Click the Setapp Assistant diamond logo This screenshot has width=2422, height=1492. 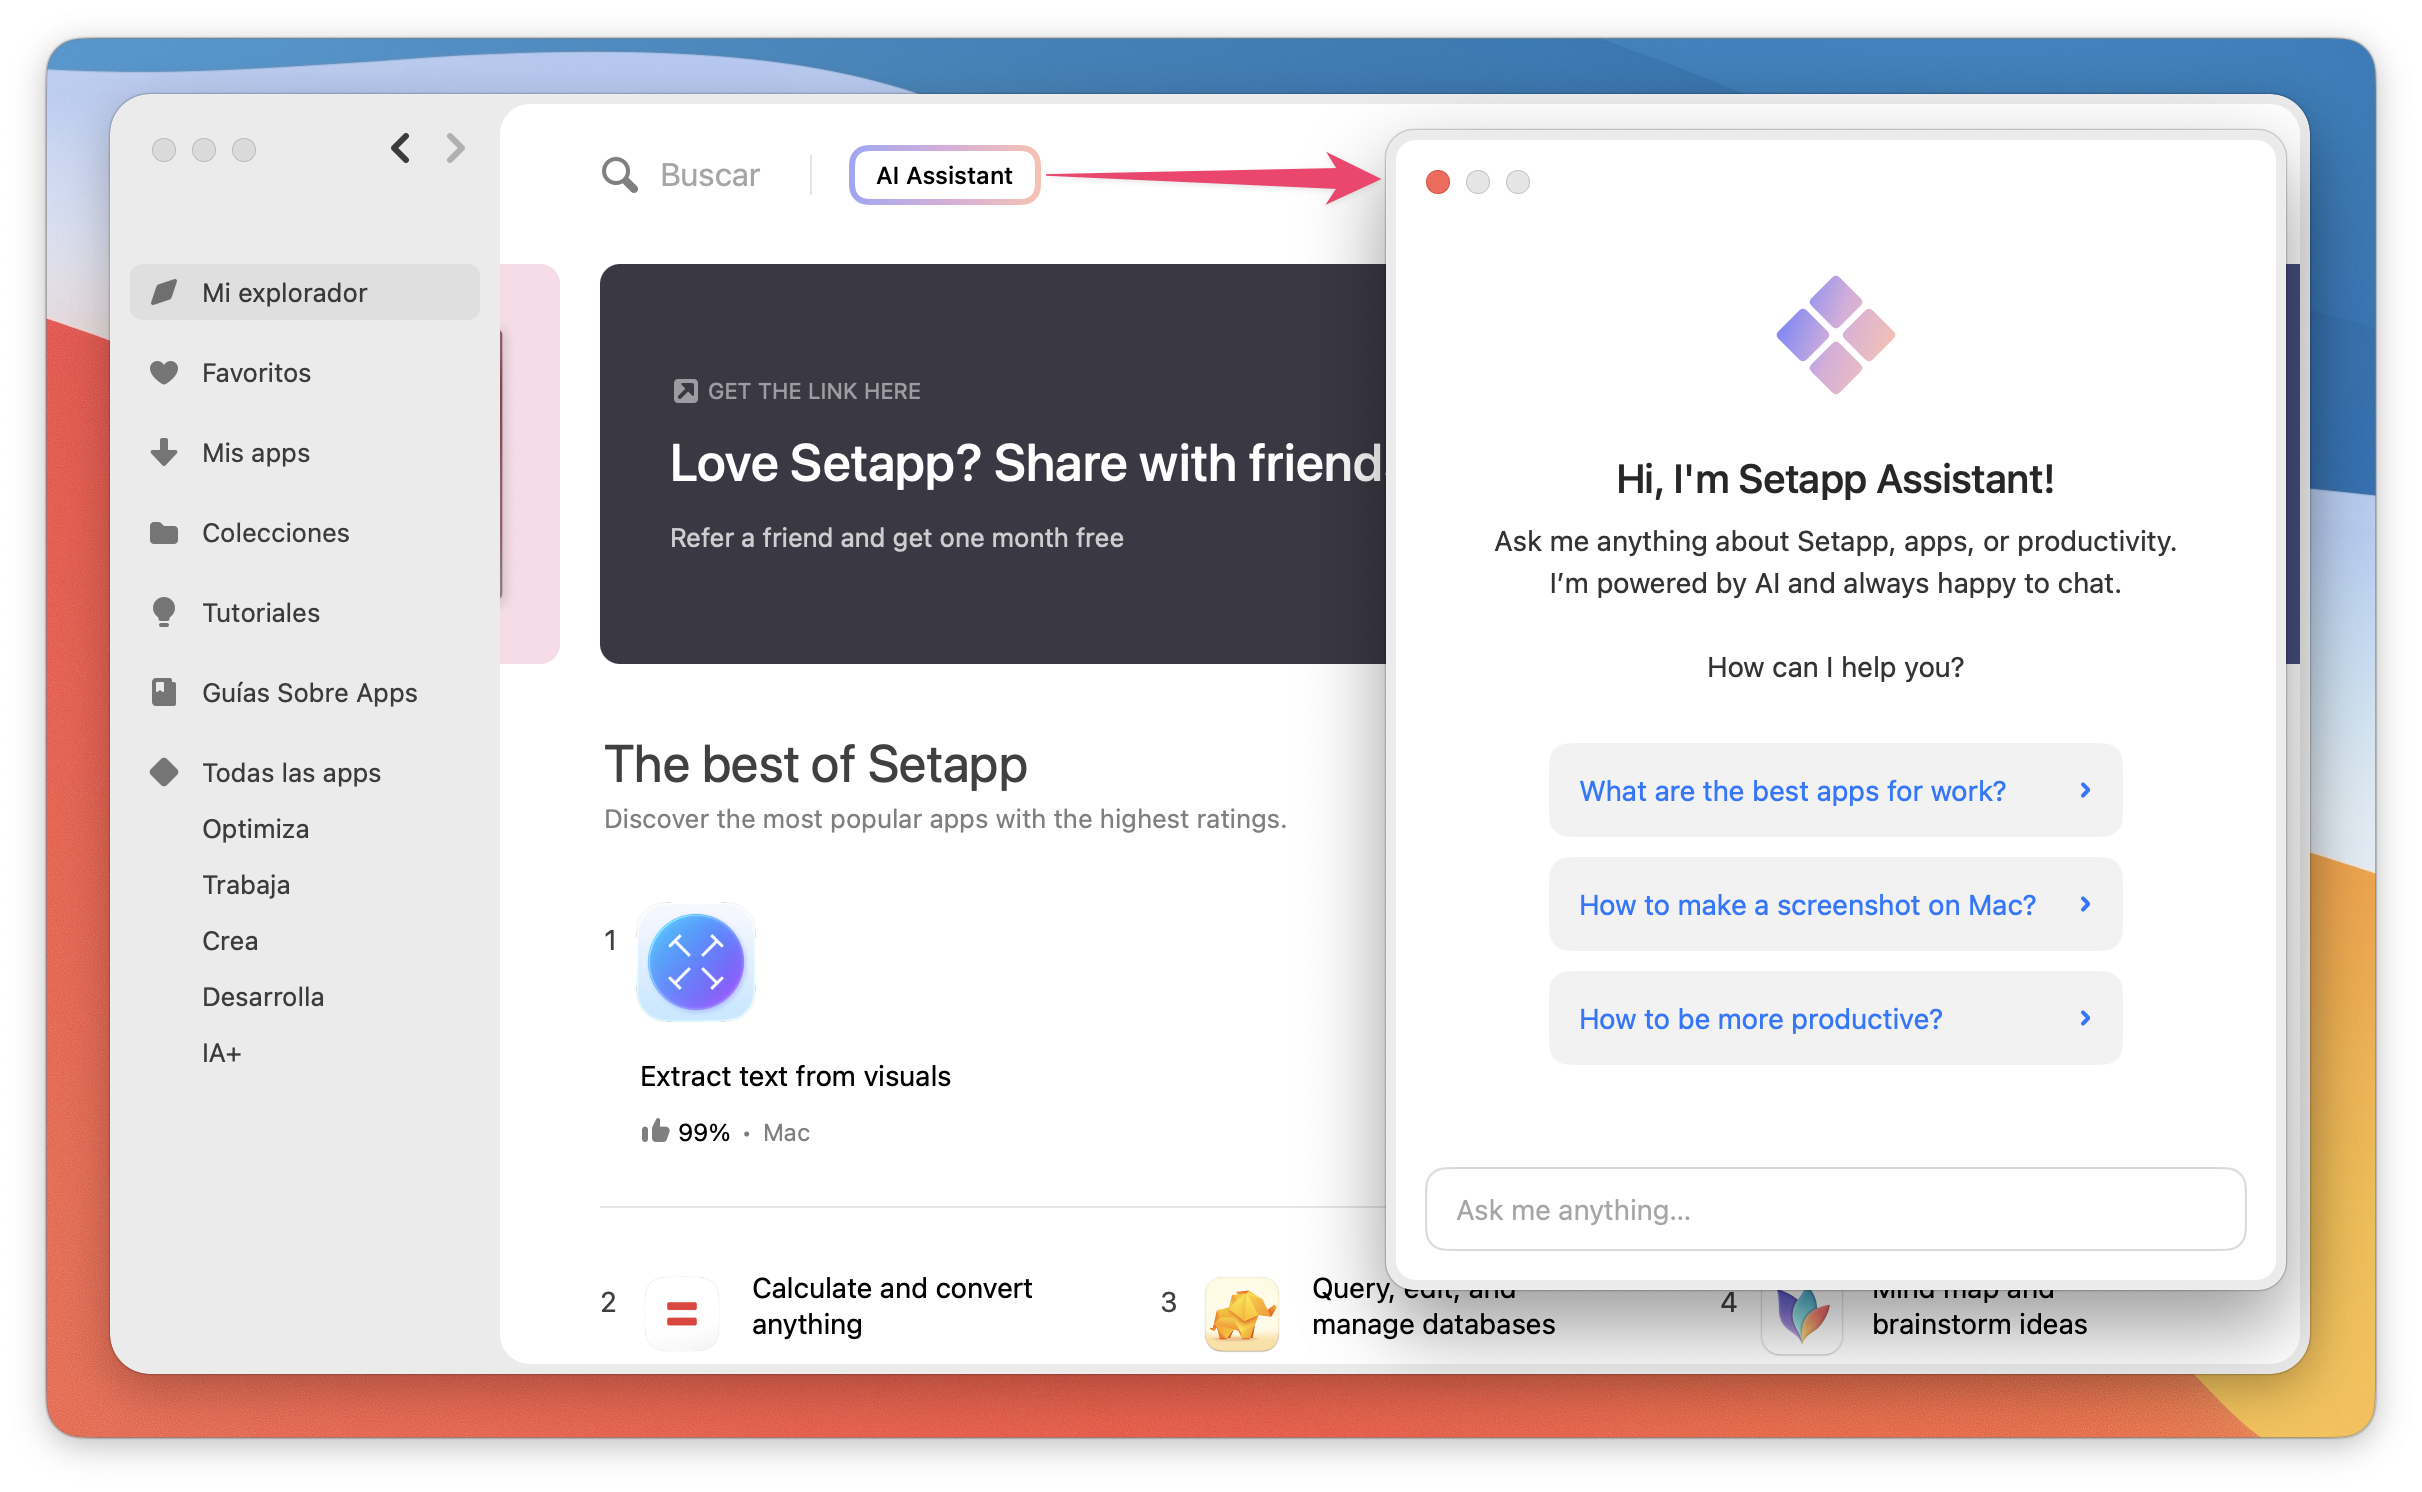point(1836,335)
